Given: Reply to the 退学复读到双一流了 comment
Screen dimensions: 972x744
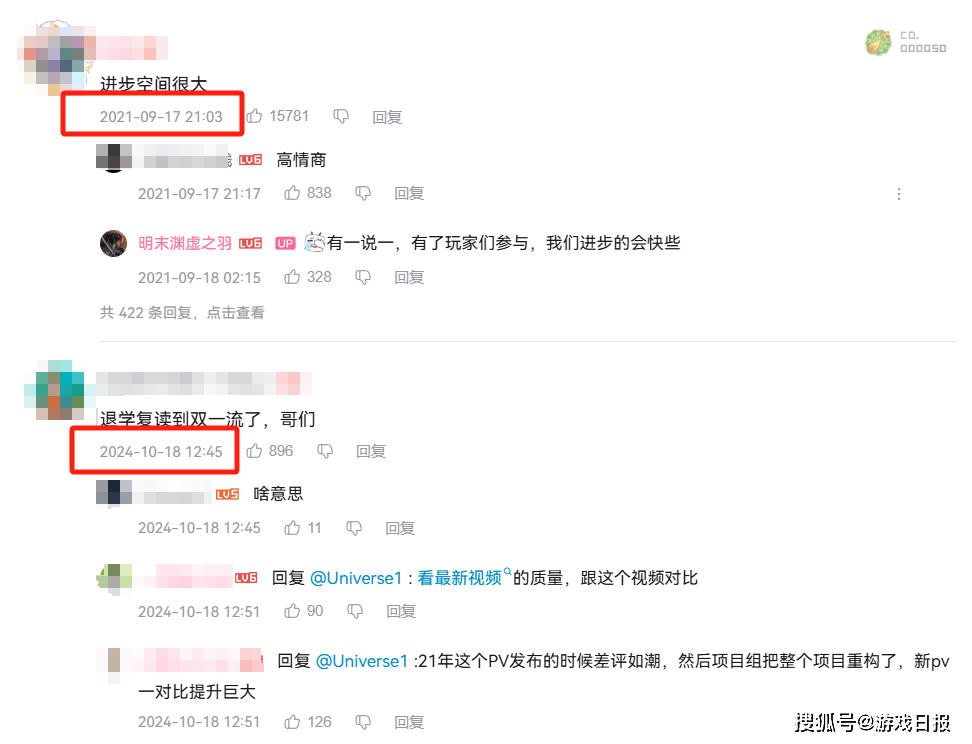Looking at the screenshot, I should coord(371,451).
